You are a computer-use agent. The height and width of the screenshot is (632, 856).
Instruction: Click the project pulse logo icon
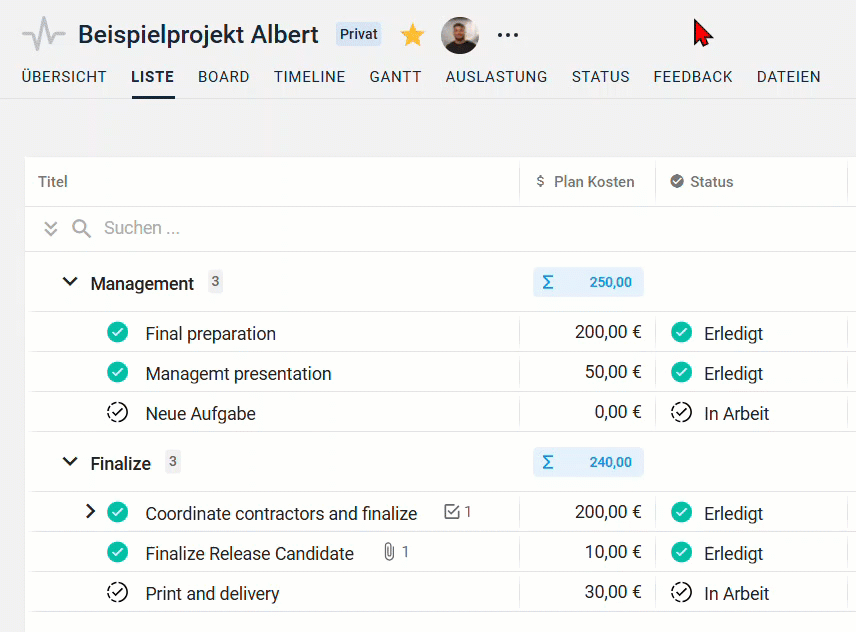pos(43,35)
